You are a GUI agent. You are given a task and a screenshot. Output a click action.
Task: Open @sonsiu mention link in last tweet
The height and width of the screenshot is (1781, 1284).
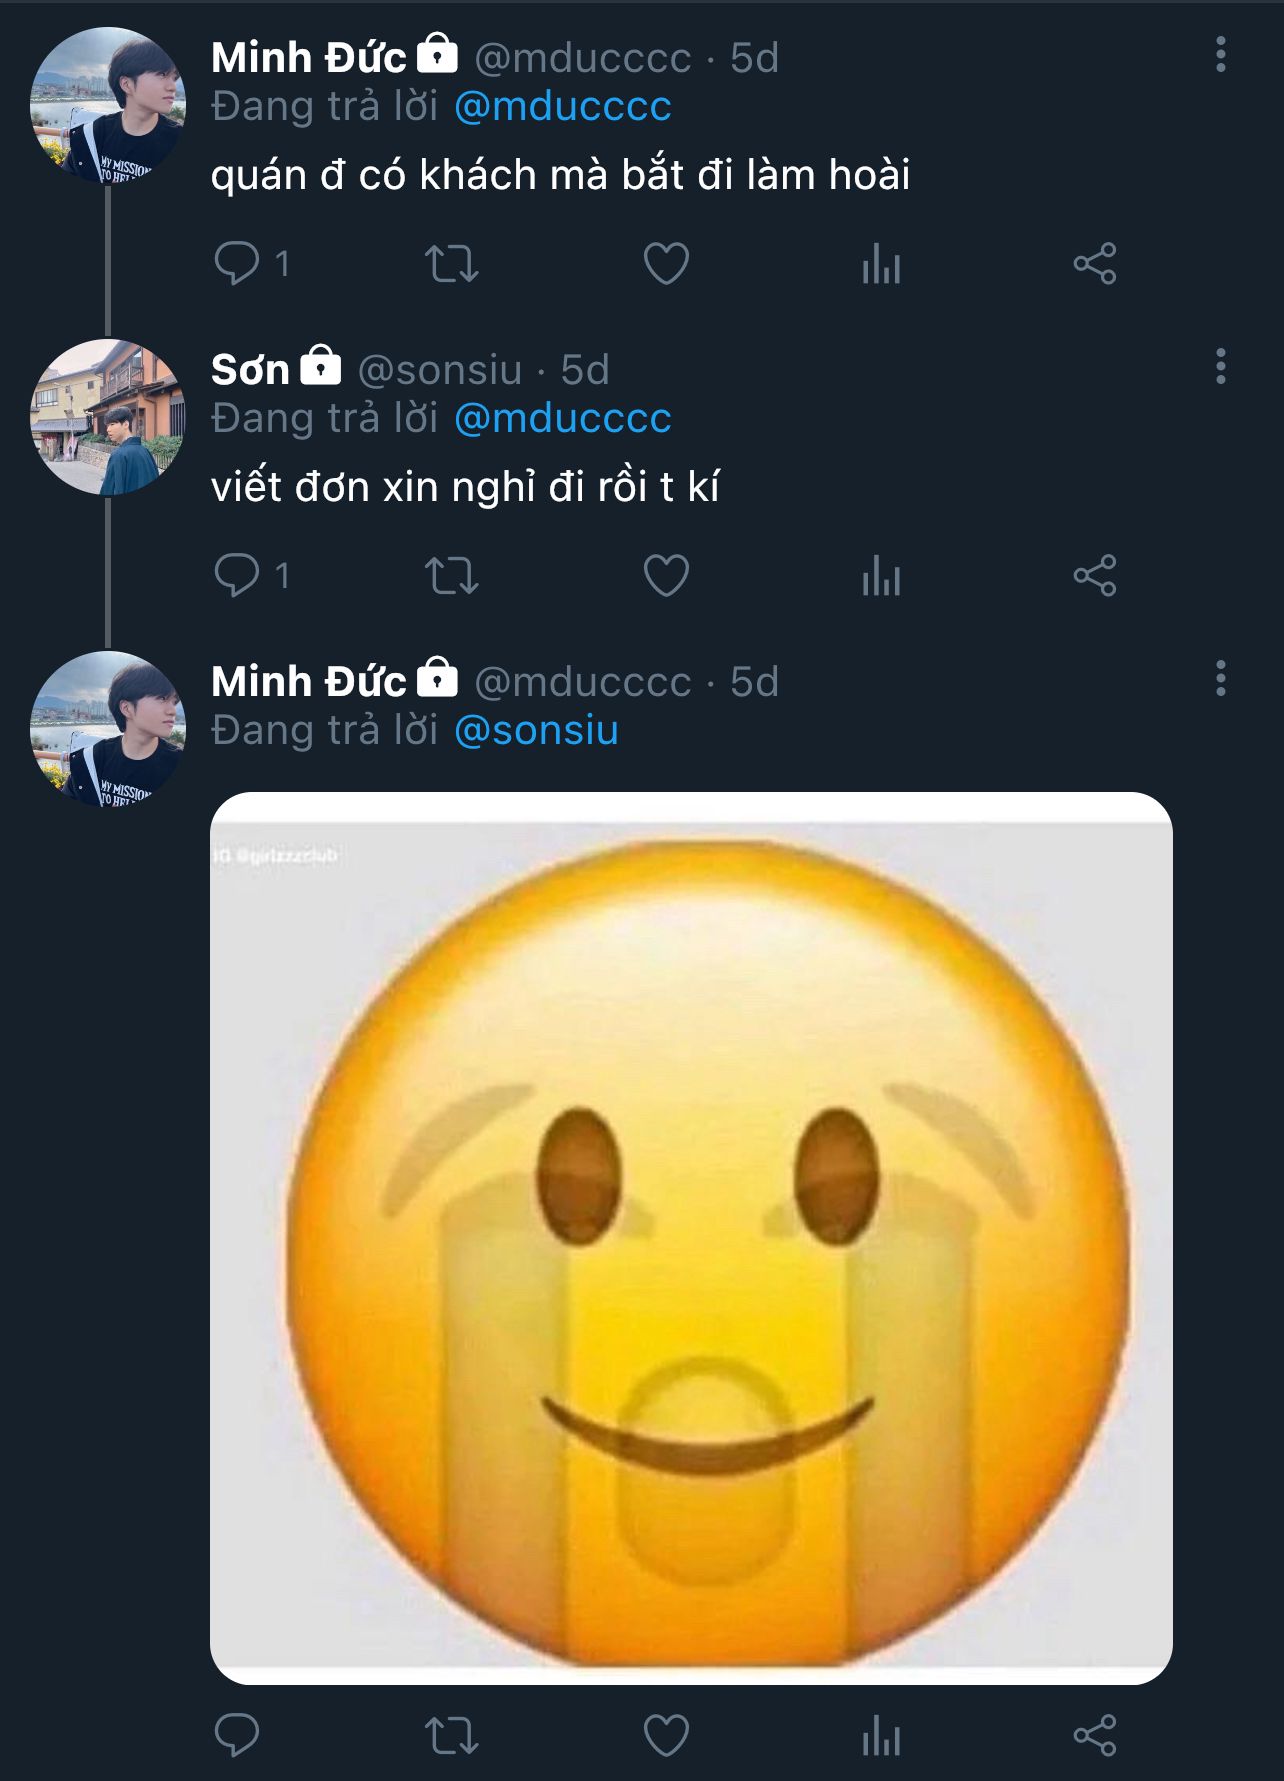tap(536, 730)
